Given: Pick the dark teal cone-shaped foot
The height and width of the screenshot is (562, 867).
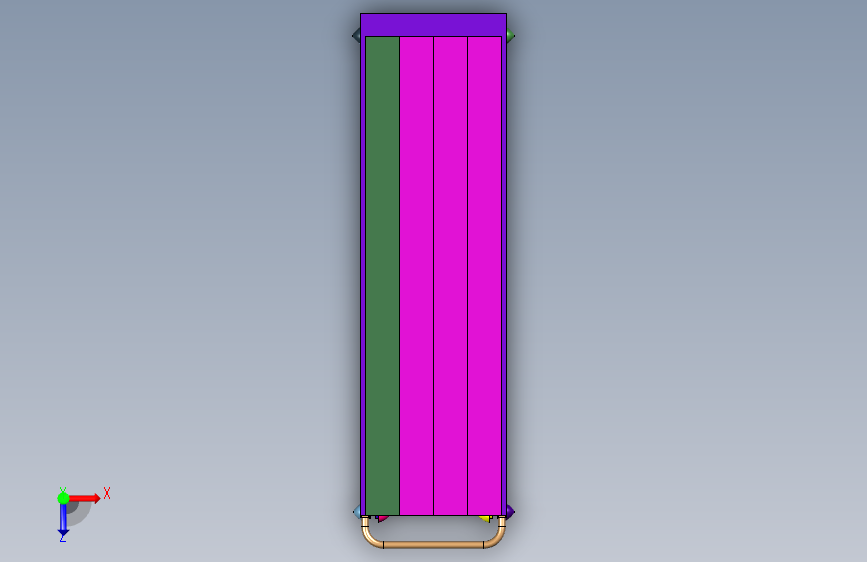Looking at the screenshot, I should tap(356, 36).
